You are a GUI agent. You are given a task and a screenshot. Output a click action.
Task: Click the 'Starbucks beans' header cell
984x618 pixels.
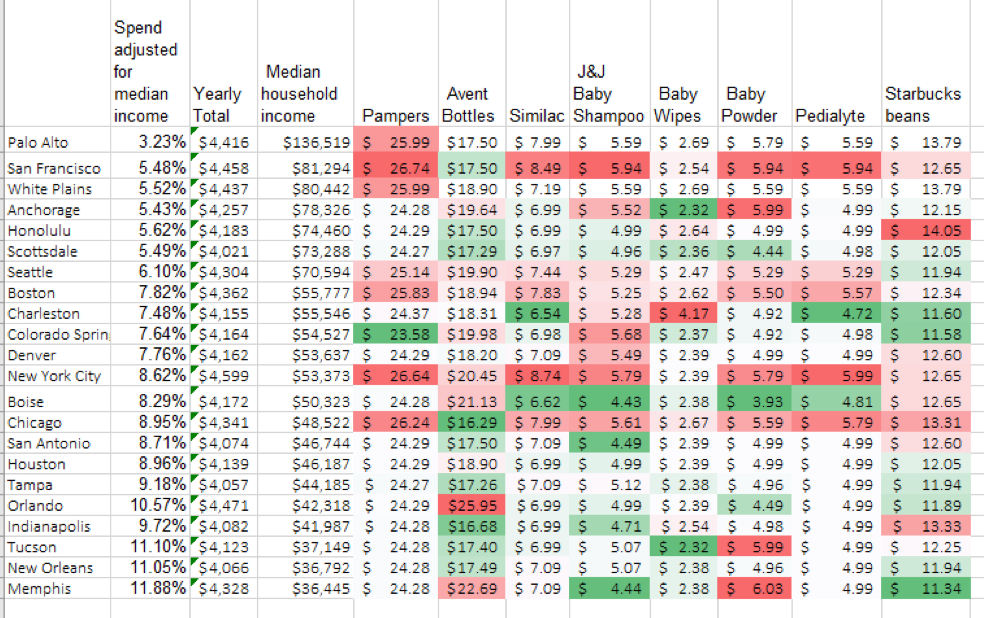click(926, 63)
